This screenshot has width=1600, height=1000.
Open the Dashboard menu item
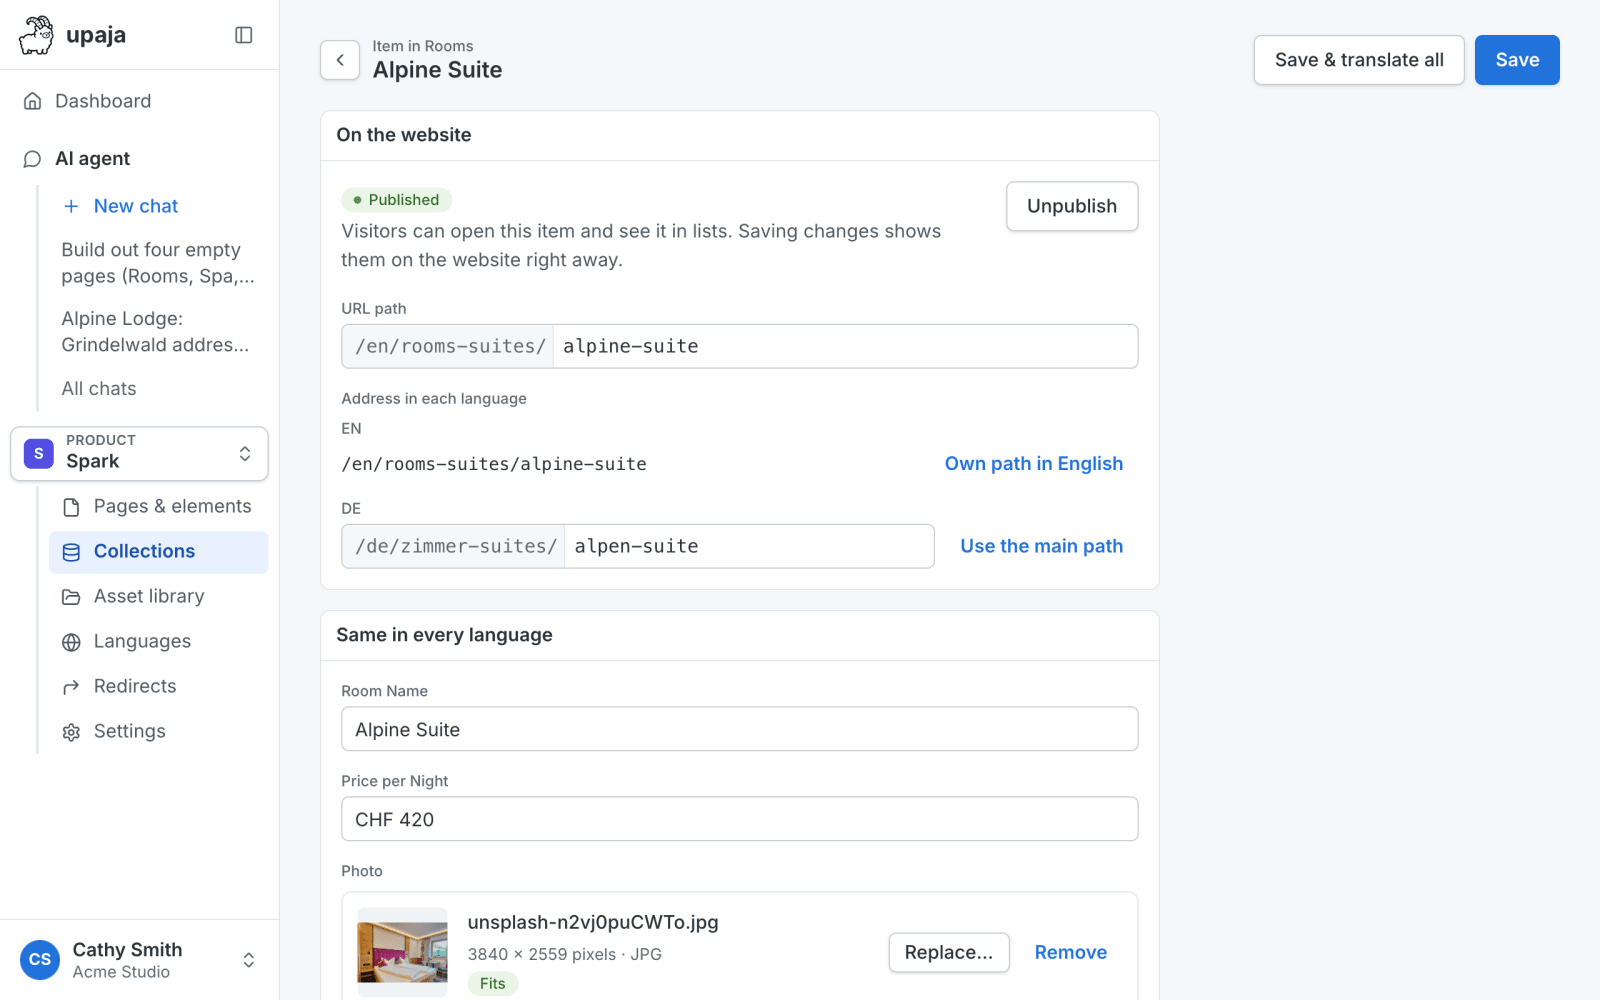coord(139,101)
